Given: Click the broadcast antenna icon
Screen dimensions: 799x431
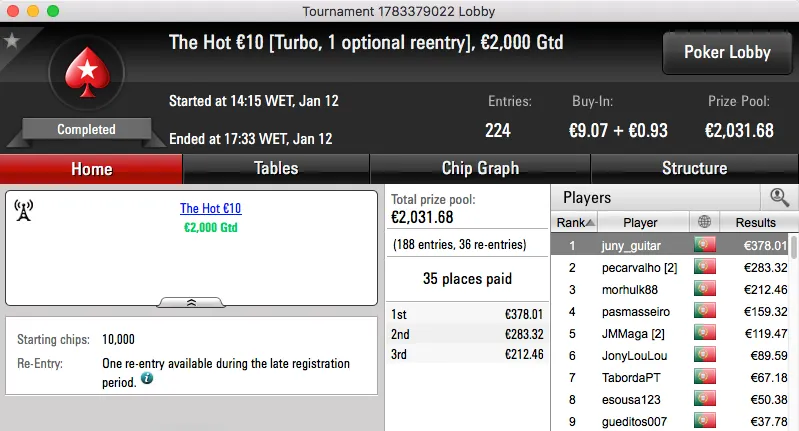Looking at the screenshot, I should [x=24, y=210].
